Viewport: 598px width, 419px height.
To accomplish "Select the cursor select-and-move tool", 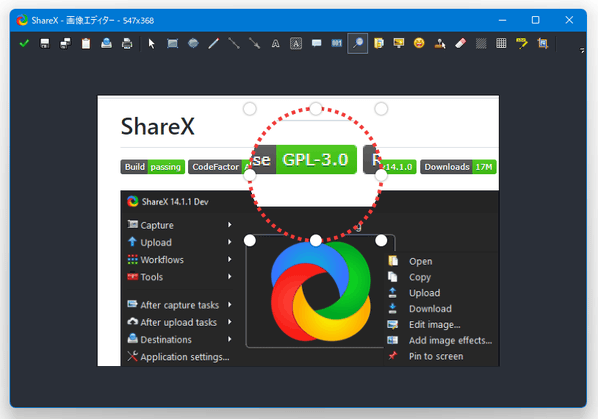I will [x=151, y=43].
